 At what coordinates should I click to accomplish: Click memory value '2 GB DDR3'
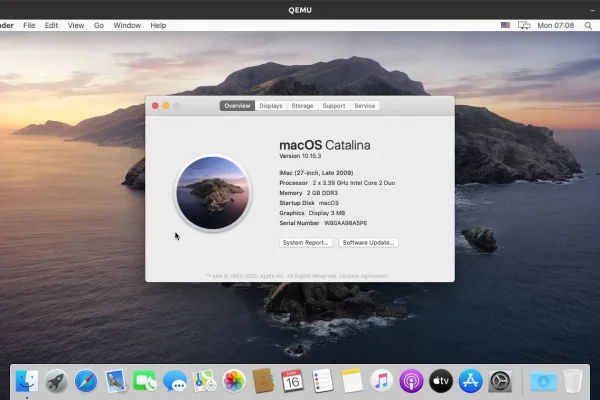tap(322, 193)
